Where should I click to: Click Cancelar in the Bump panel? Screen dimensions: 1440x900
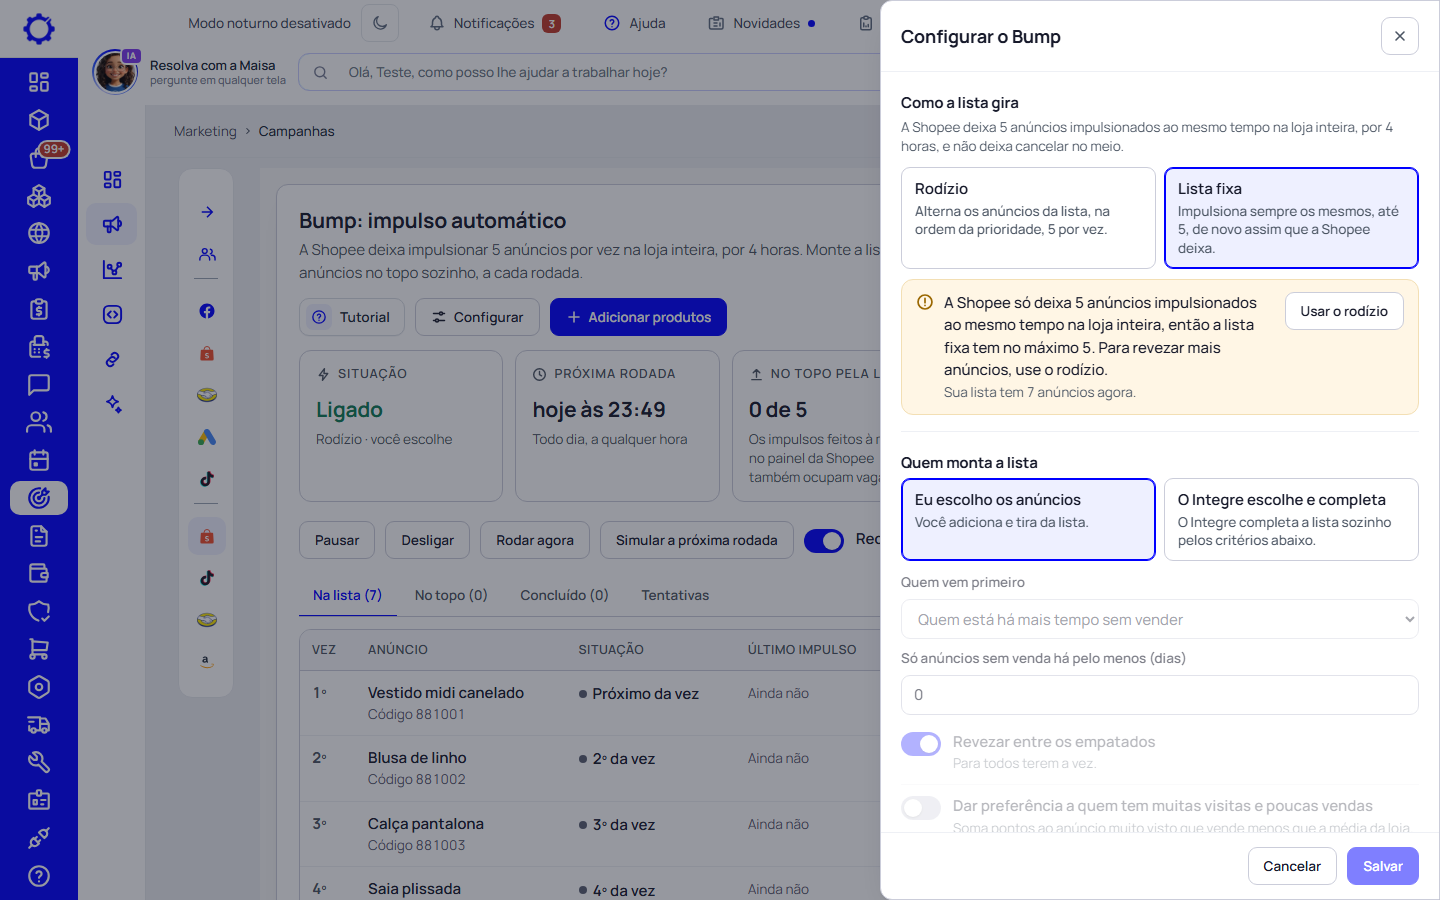tap(1292, 866)
